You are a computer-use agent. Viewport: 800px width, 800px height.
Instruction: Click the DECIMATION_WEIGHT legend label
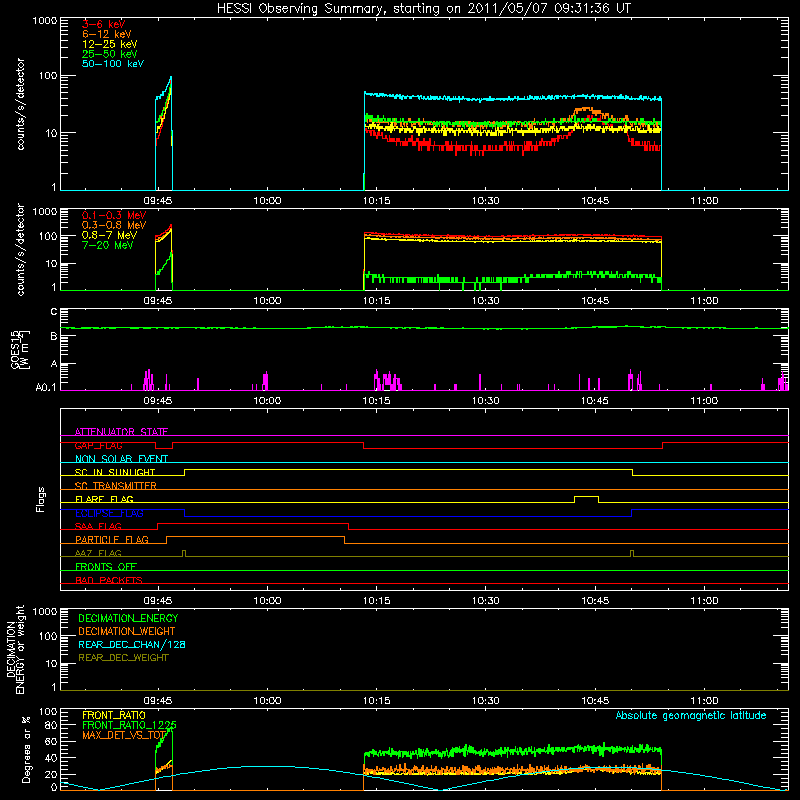127,632
